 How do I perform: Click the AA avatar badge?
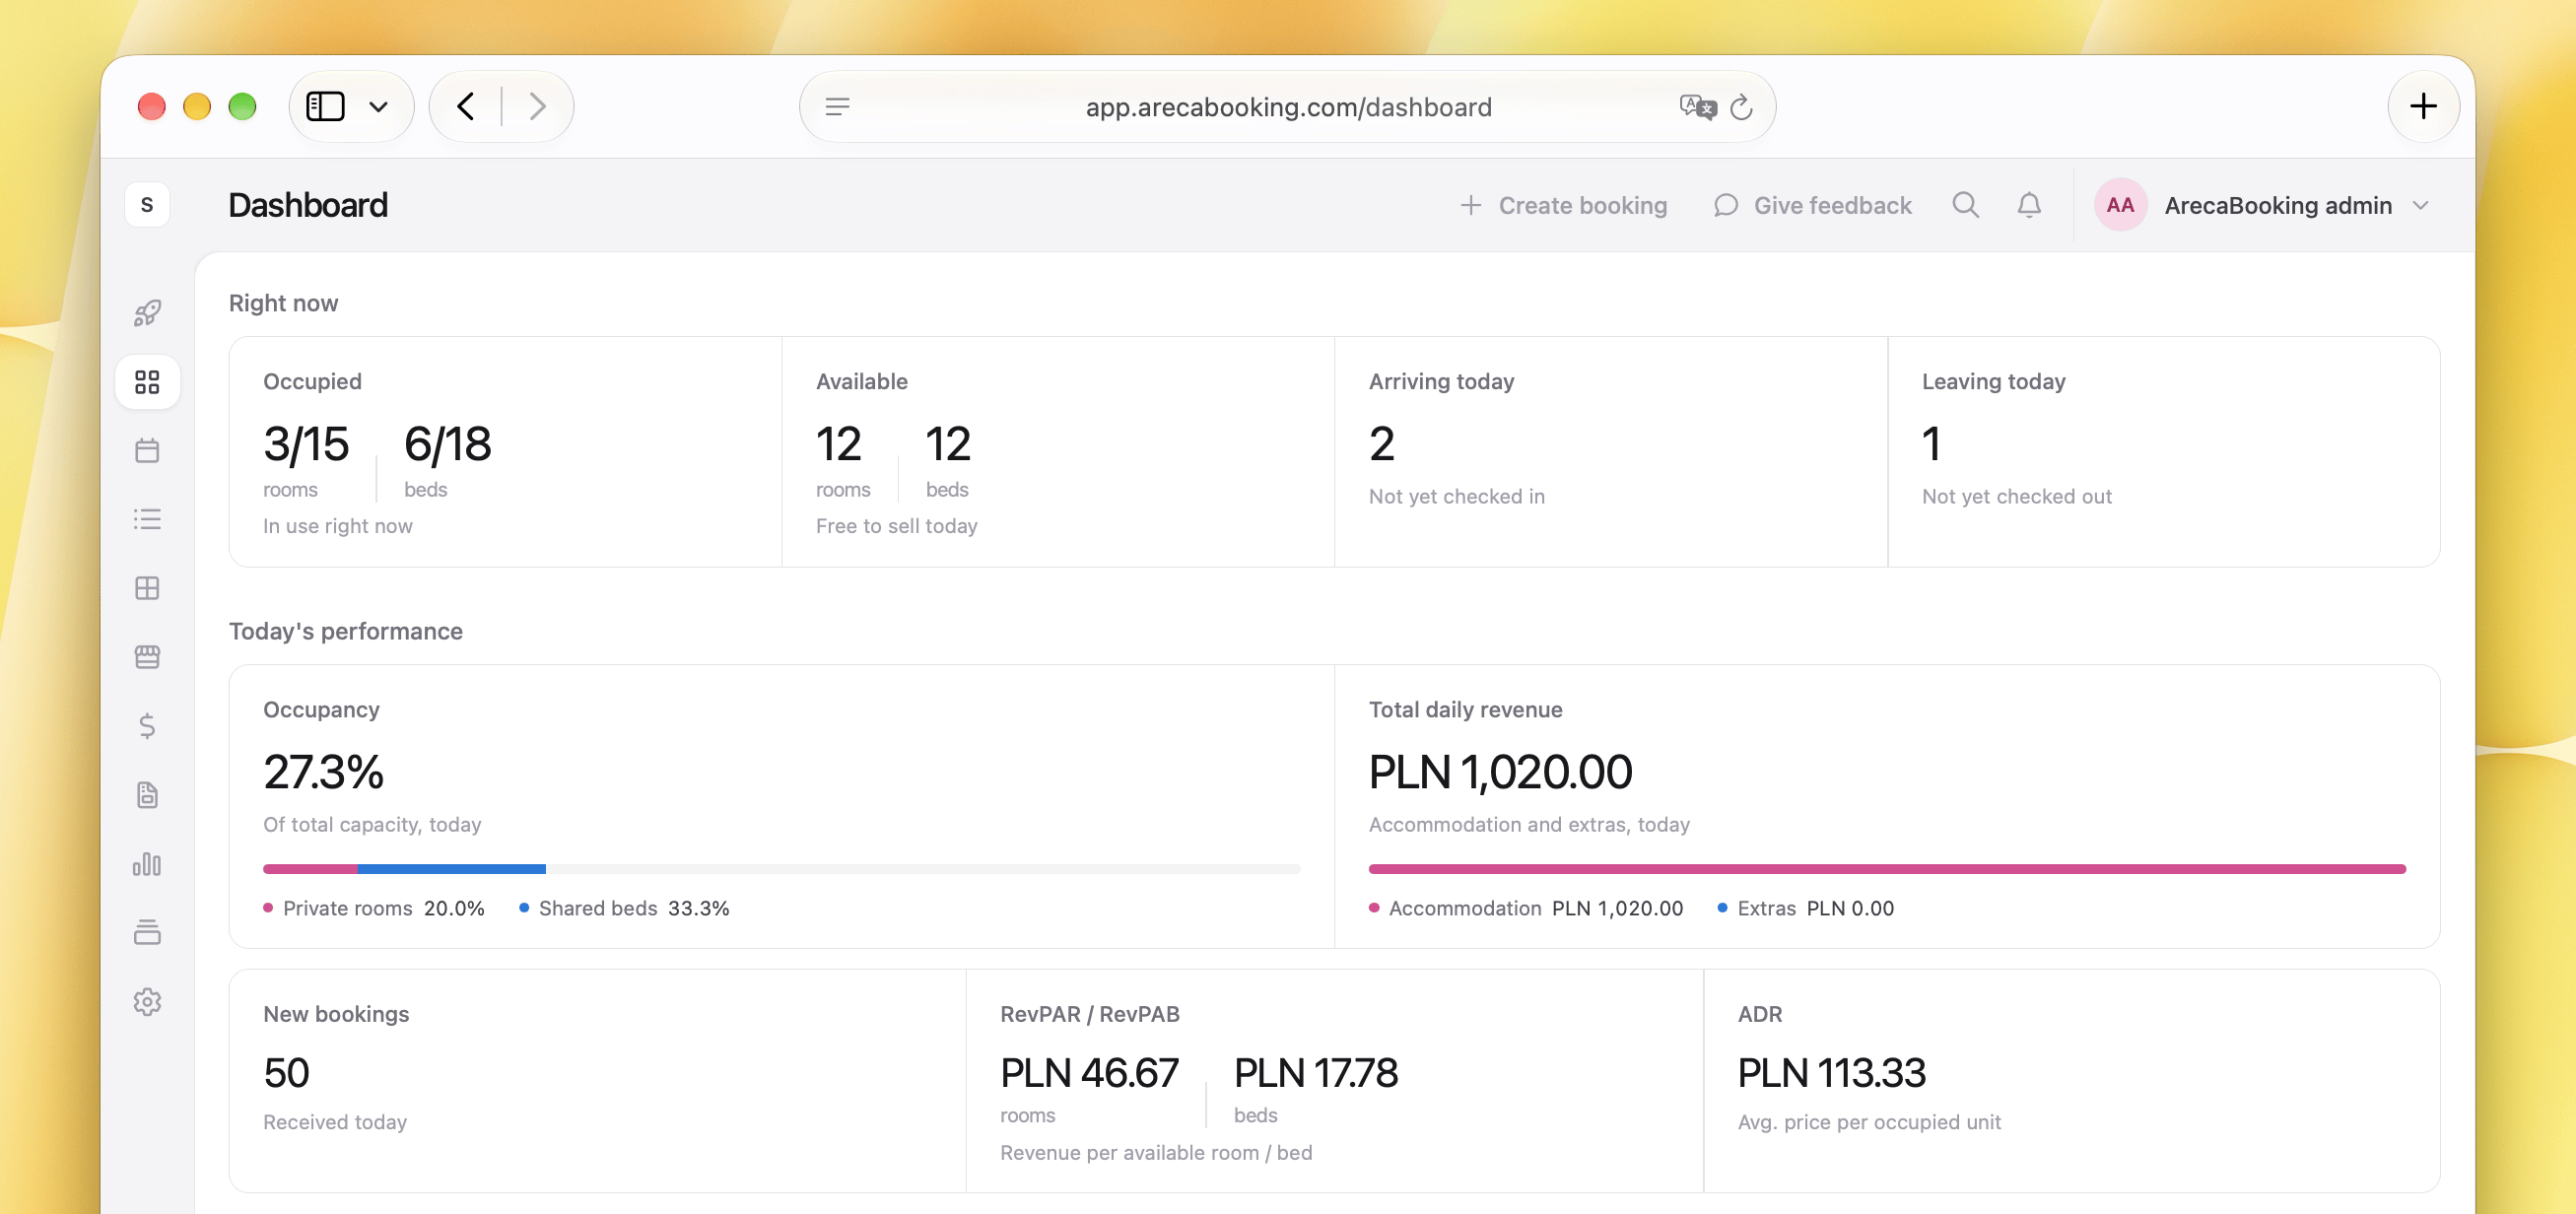coord(2120,205)
